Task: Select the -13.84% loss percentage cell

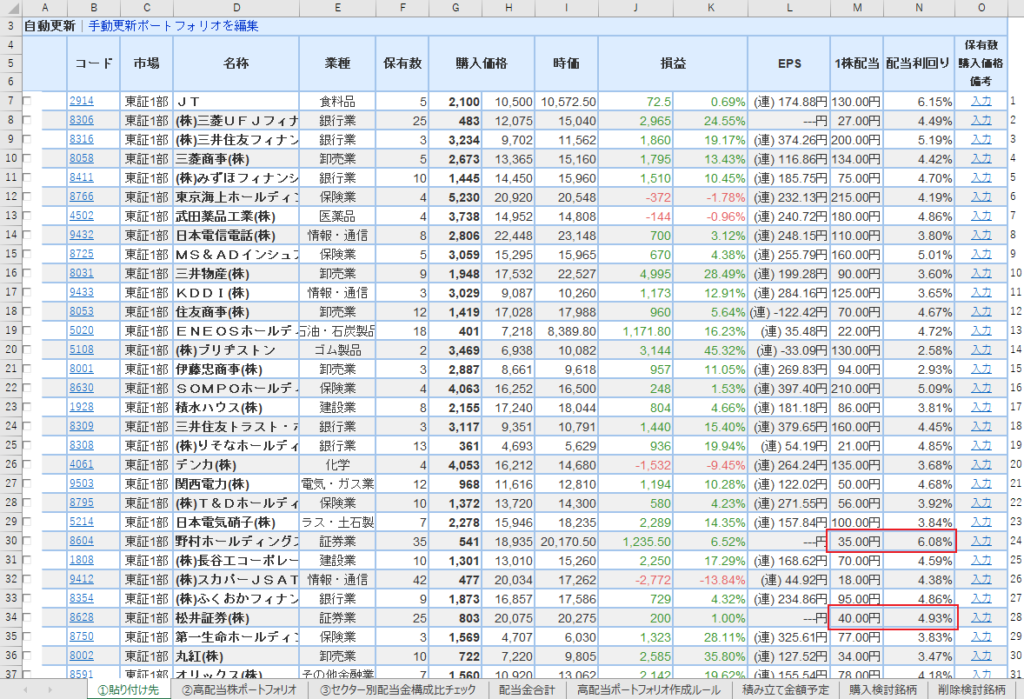Action: coord(711,579)
